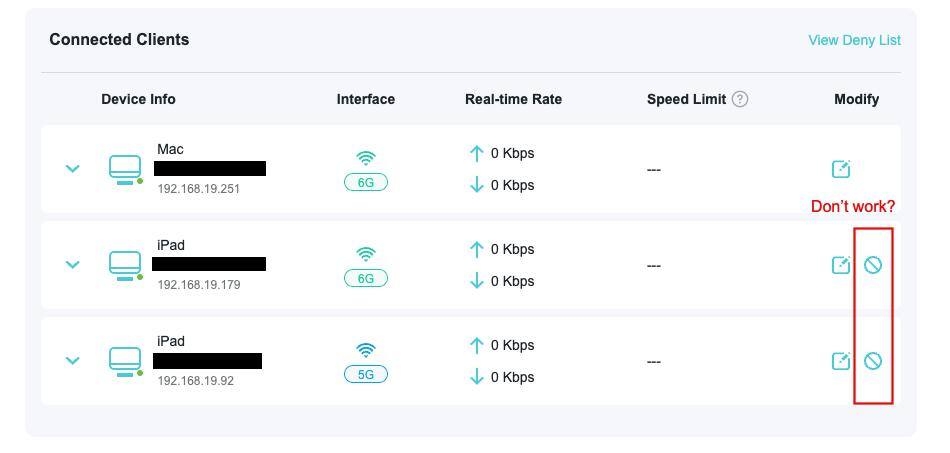Viewport: 950px width, 453px height.
Task: Click device icon for iPad 192.168.19.179
Action: coord(125,265)
